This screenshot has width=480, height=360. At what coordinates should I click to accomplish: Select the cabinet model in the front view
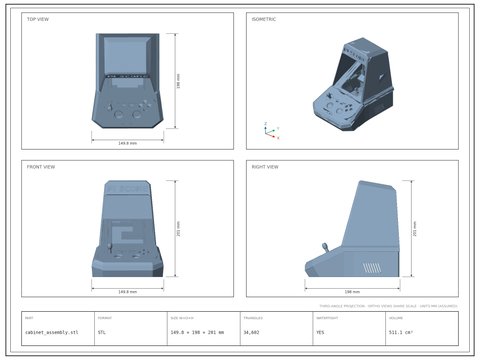tap(127, 229)
